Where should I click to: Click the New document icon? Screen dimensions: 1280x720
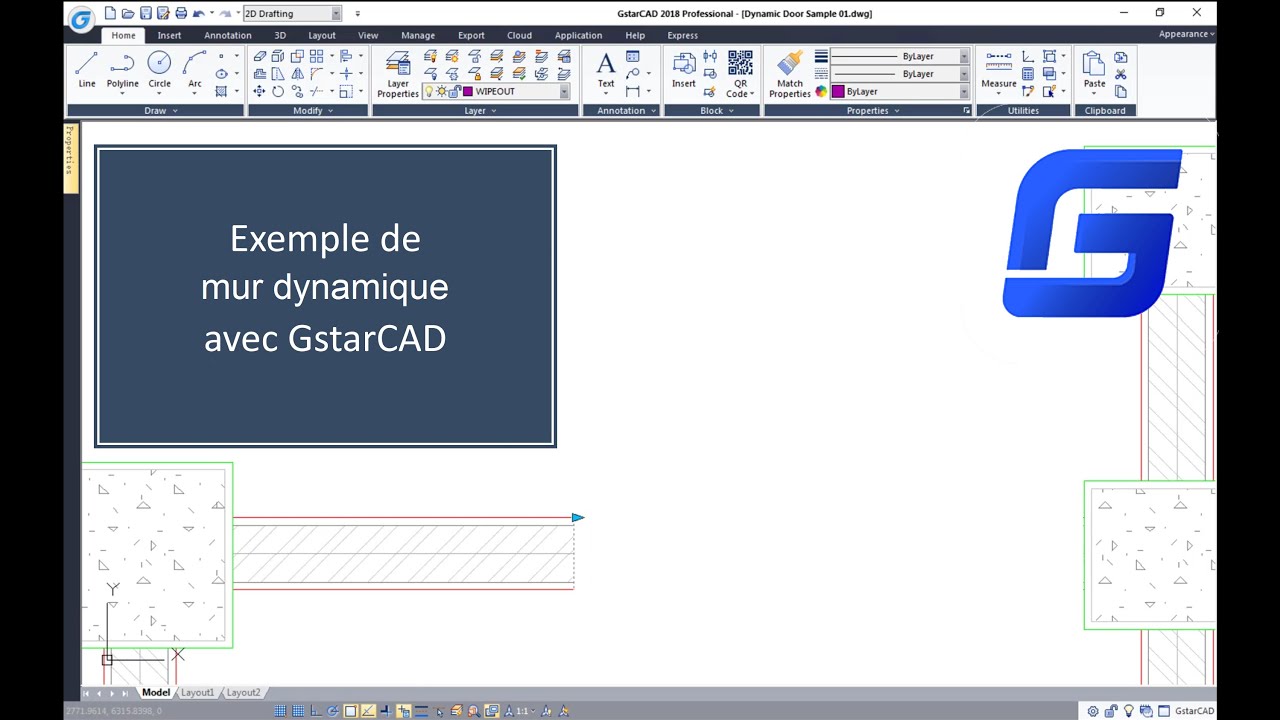110,13
